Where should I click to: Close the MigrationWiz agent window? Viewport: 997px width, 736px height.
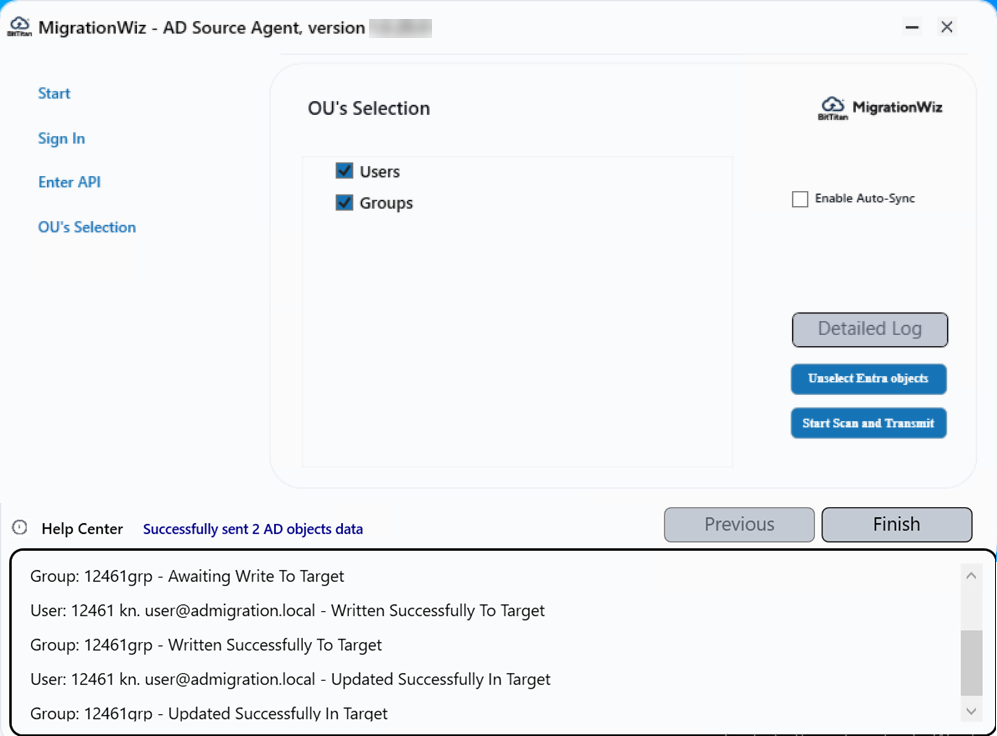947,27
